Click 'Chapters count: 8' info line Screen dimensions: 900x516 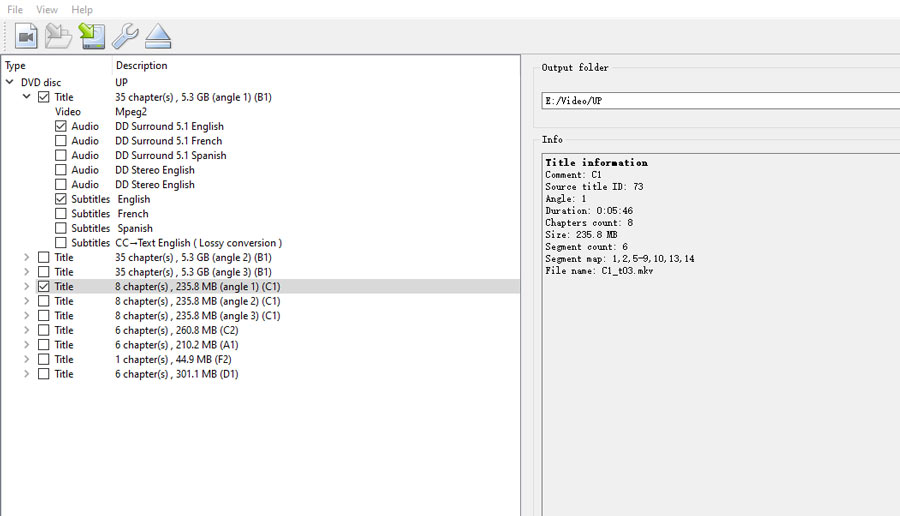click(589, 223)
